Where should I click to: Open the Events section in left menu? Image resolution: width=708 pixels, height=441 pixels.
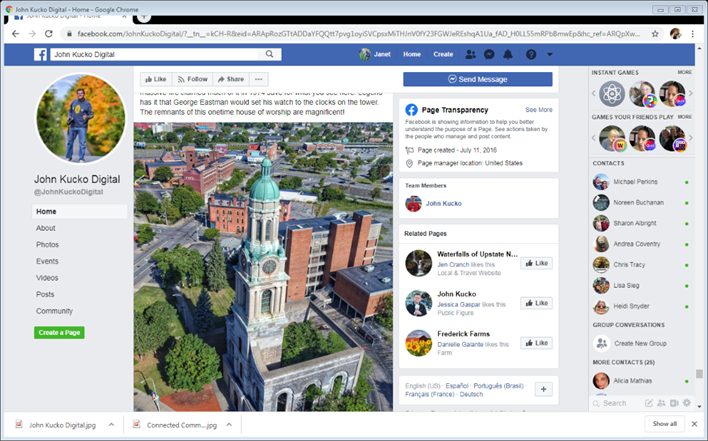pyautogui.click(x=47, y=261)
